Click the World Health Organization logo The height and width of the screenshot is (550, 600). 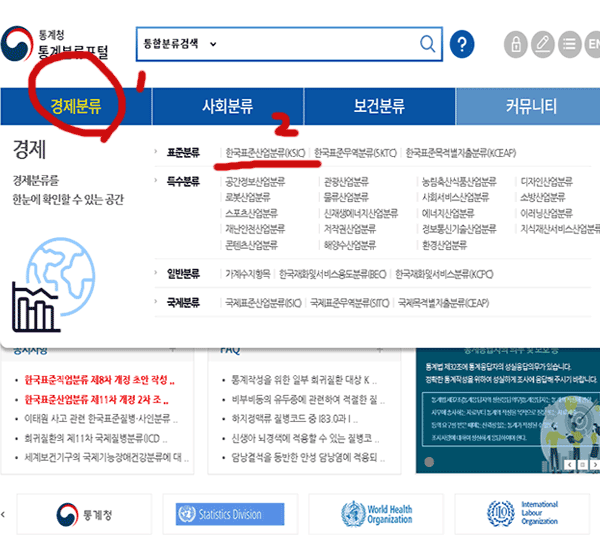point(376,514)
